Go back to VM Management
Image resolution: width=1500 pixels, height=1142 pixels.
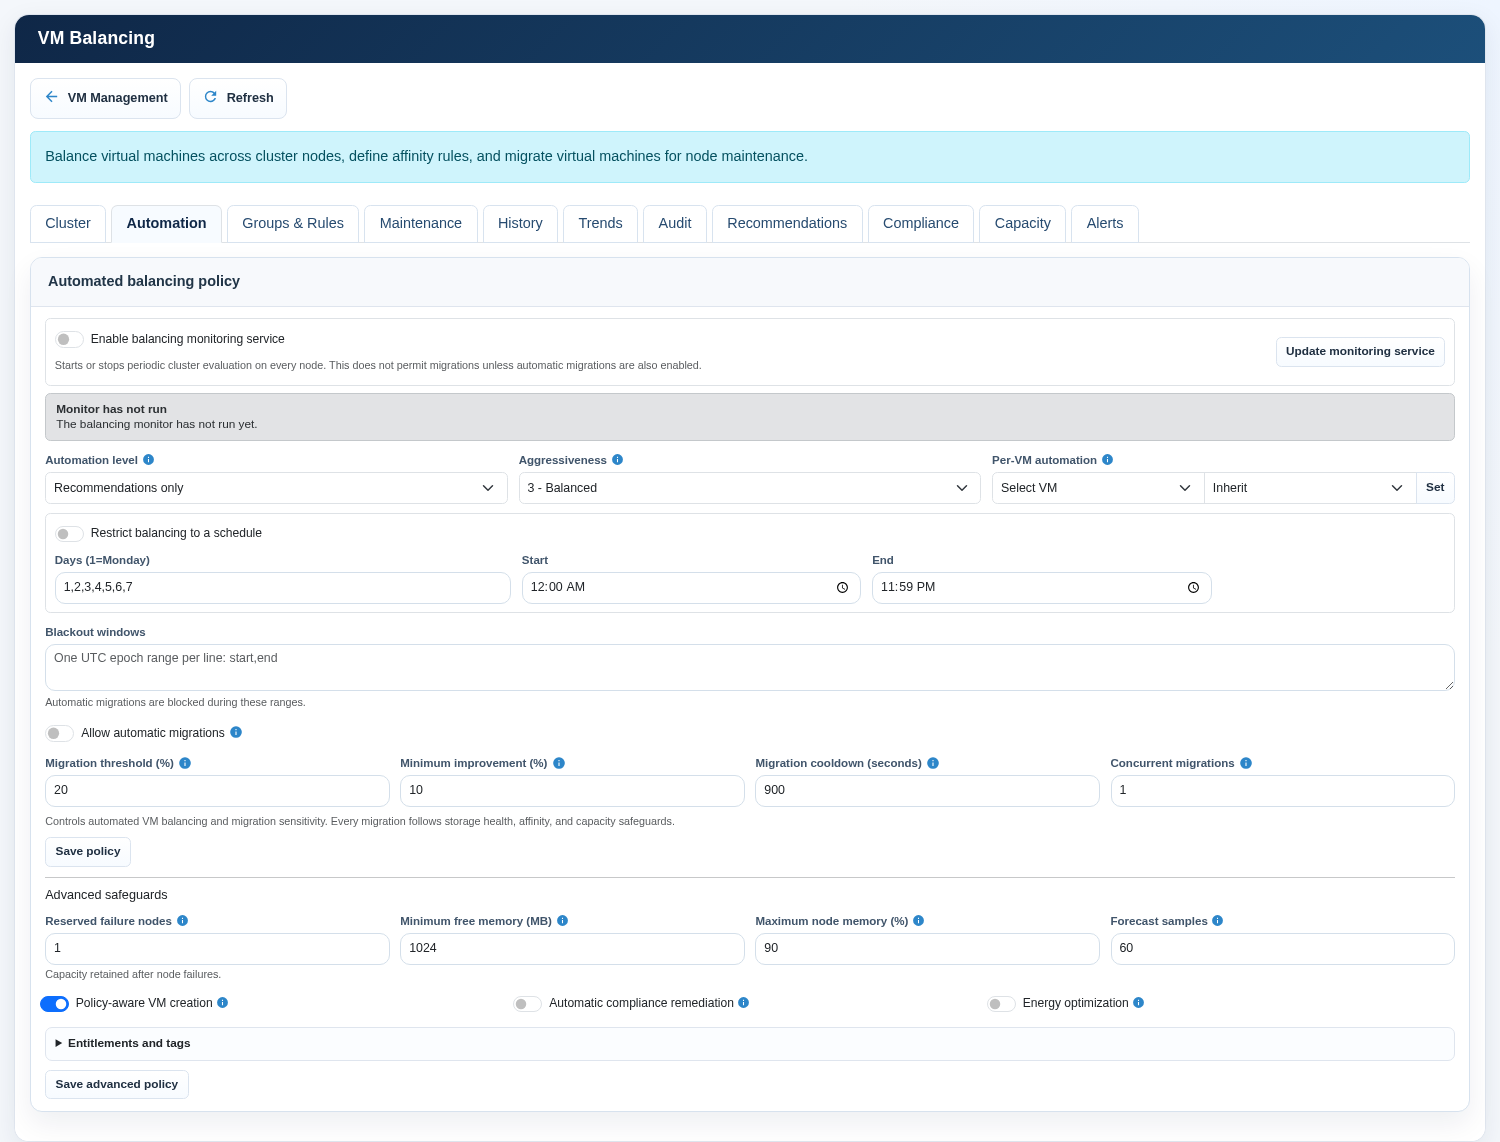(105, 98)
